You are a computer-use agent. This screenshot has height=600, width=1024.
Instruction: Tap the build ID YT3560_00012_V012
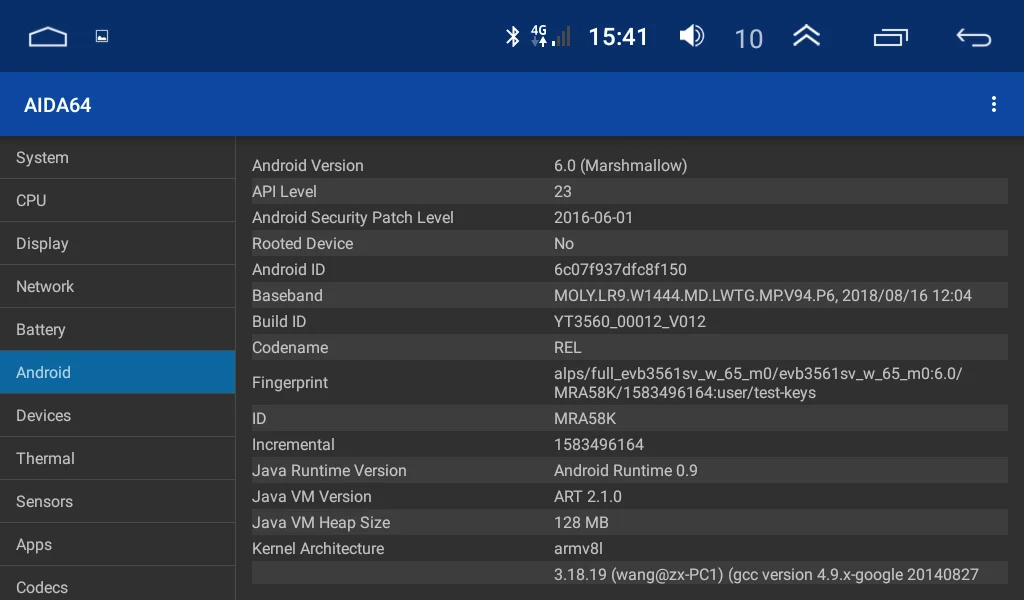pyautogui.click(x=630, y=322)
